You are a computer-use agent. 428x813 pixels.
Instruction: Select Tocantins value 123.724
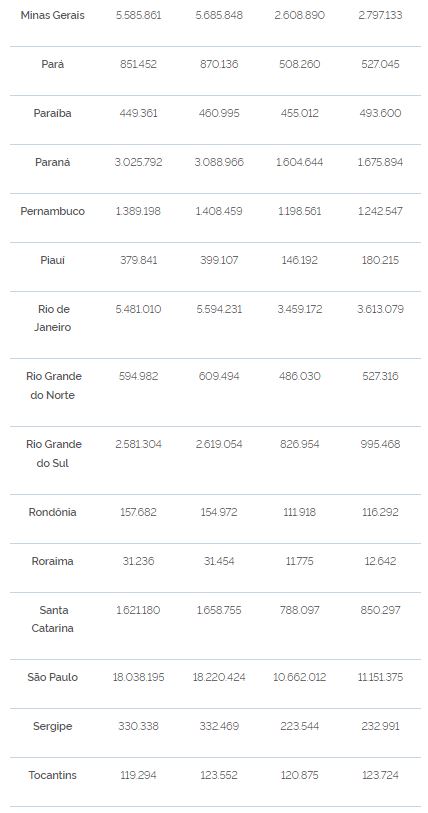380,775
